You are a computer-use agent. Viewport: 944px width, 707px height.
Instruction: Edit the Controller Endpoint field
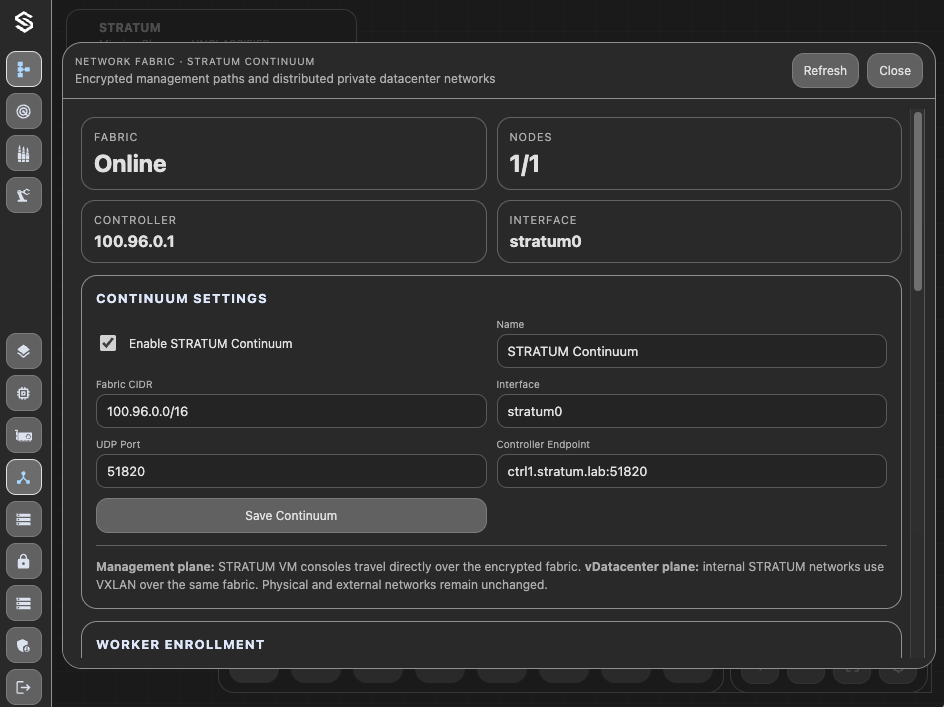tap(691, 471)
